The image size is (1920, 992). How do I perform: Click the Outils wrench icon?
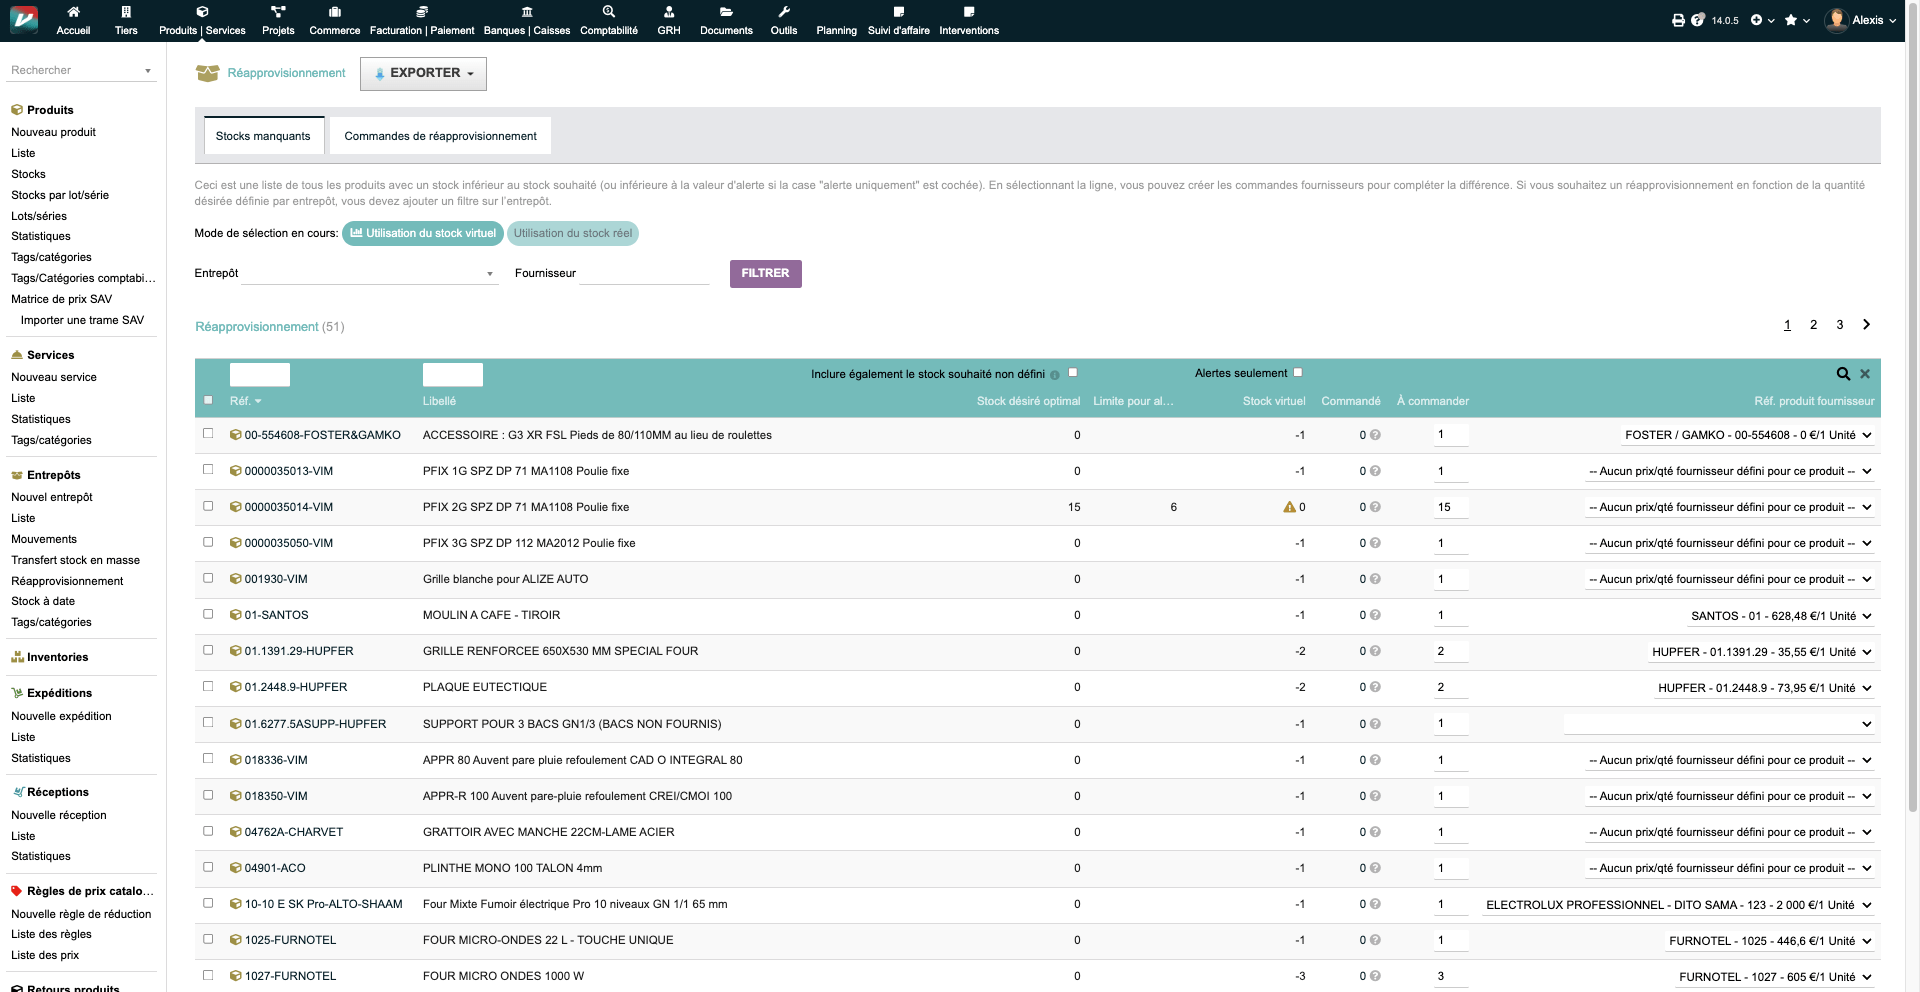(x=783, y=12)
